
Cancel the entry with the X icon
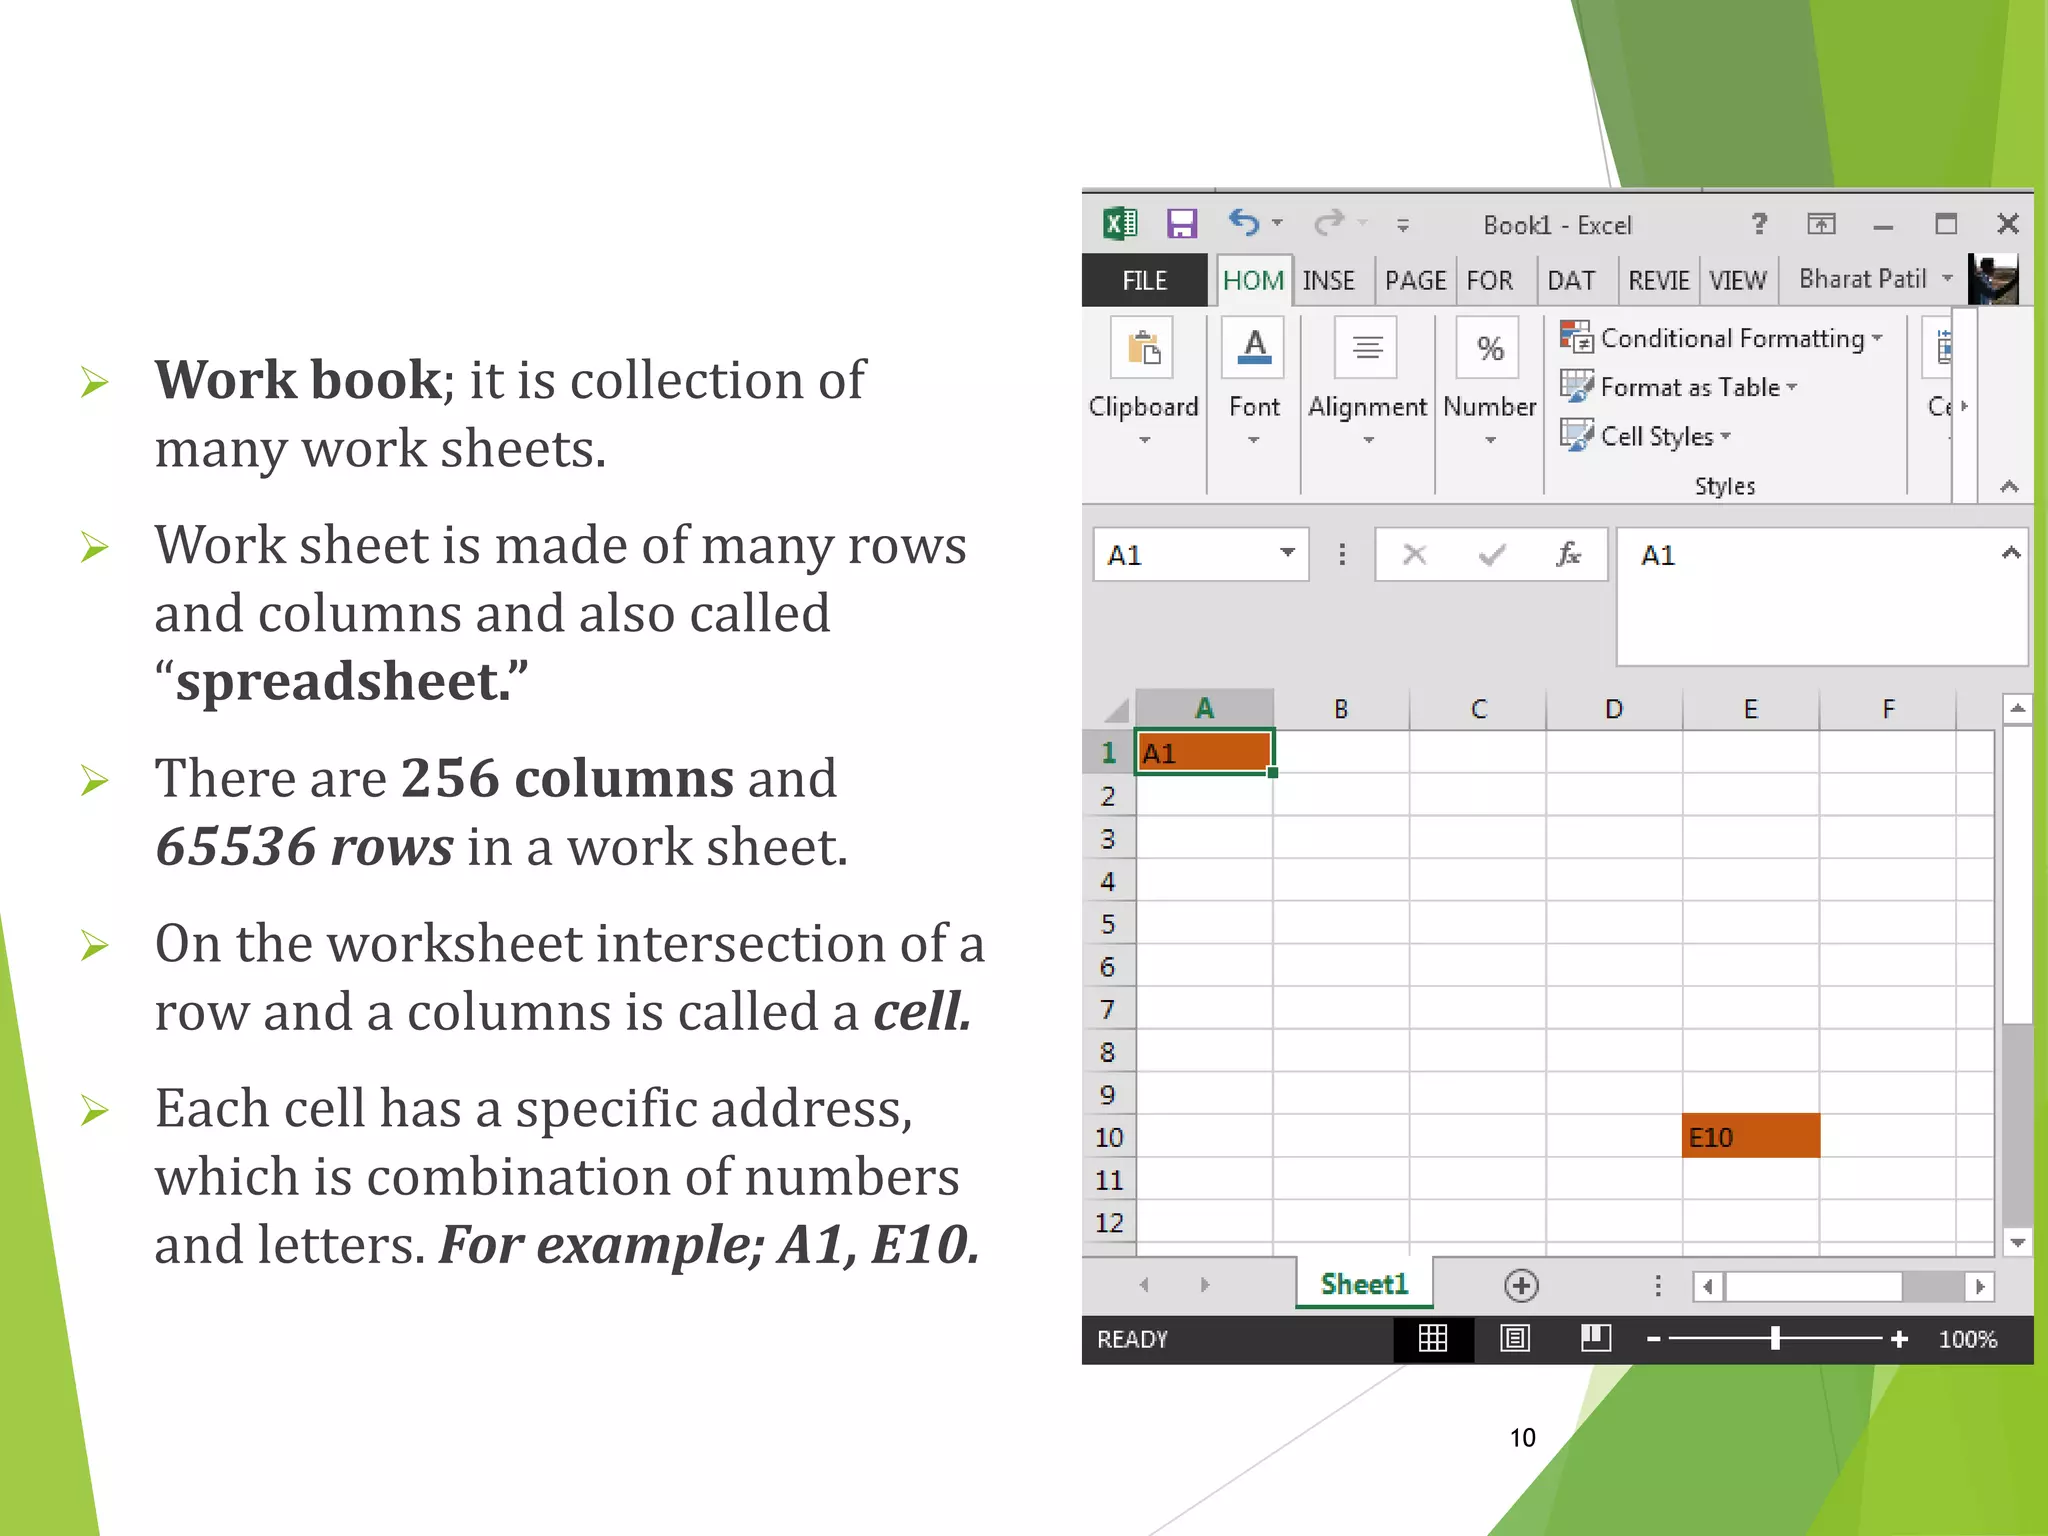pos(1414,555)
